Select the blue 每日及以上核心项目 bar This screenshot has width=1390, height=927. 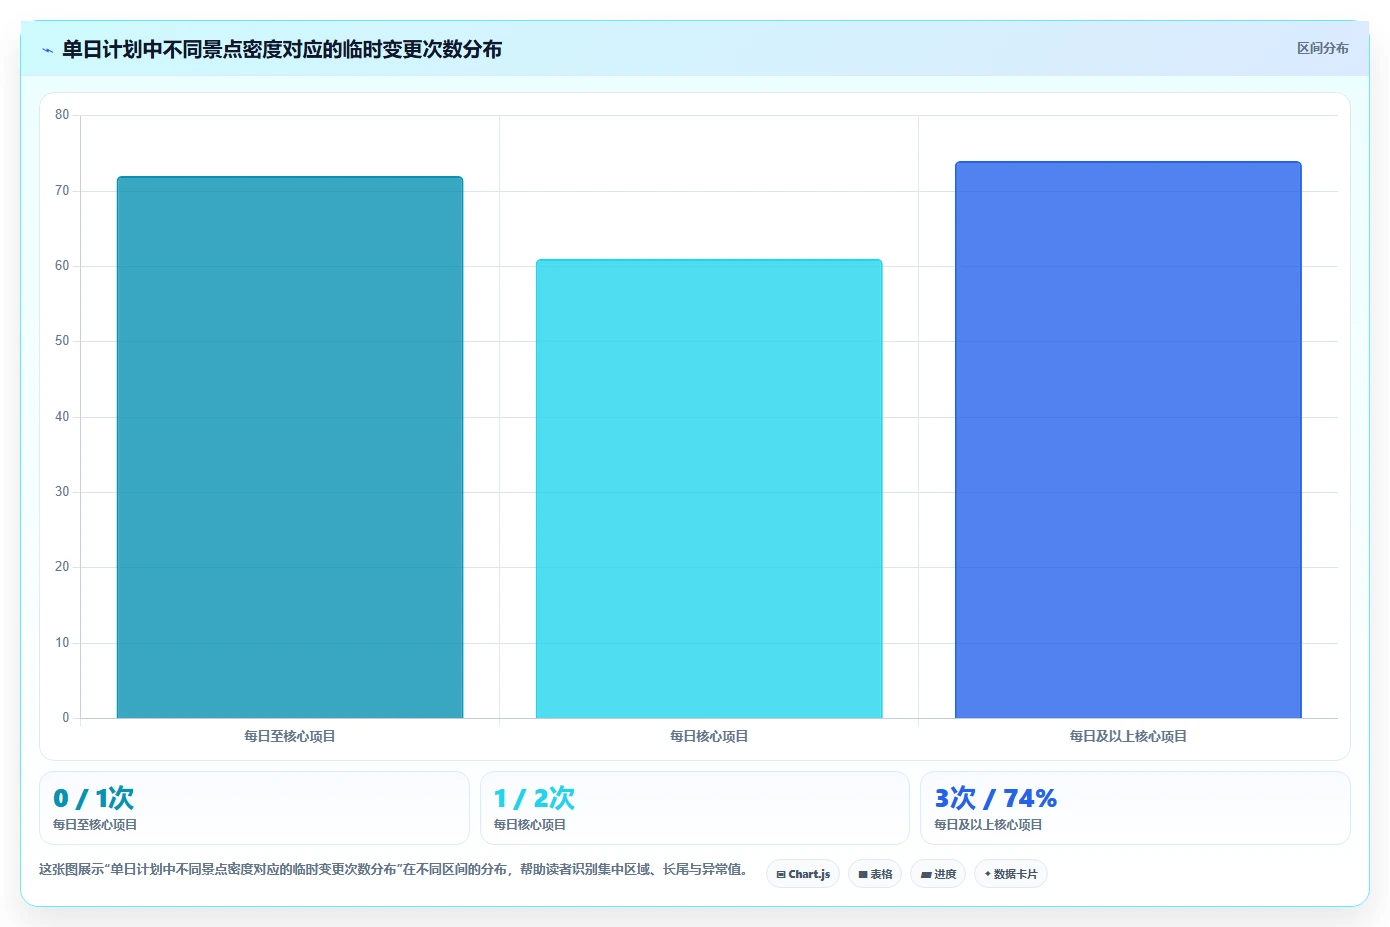1128,440
